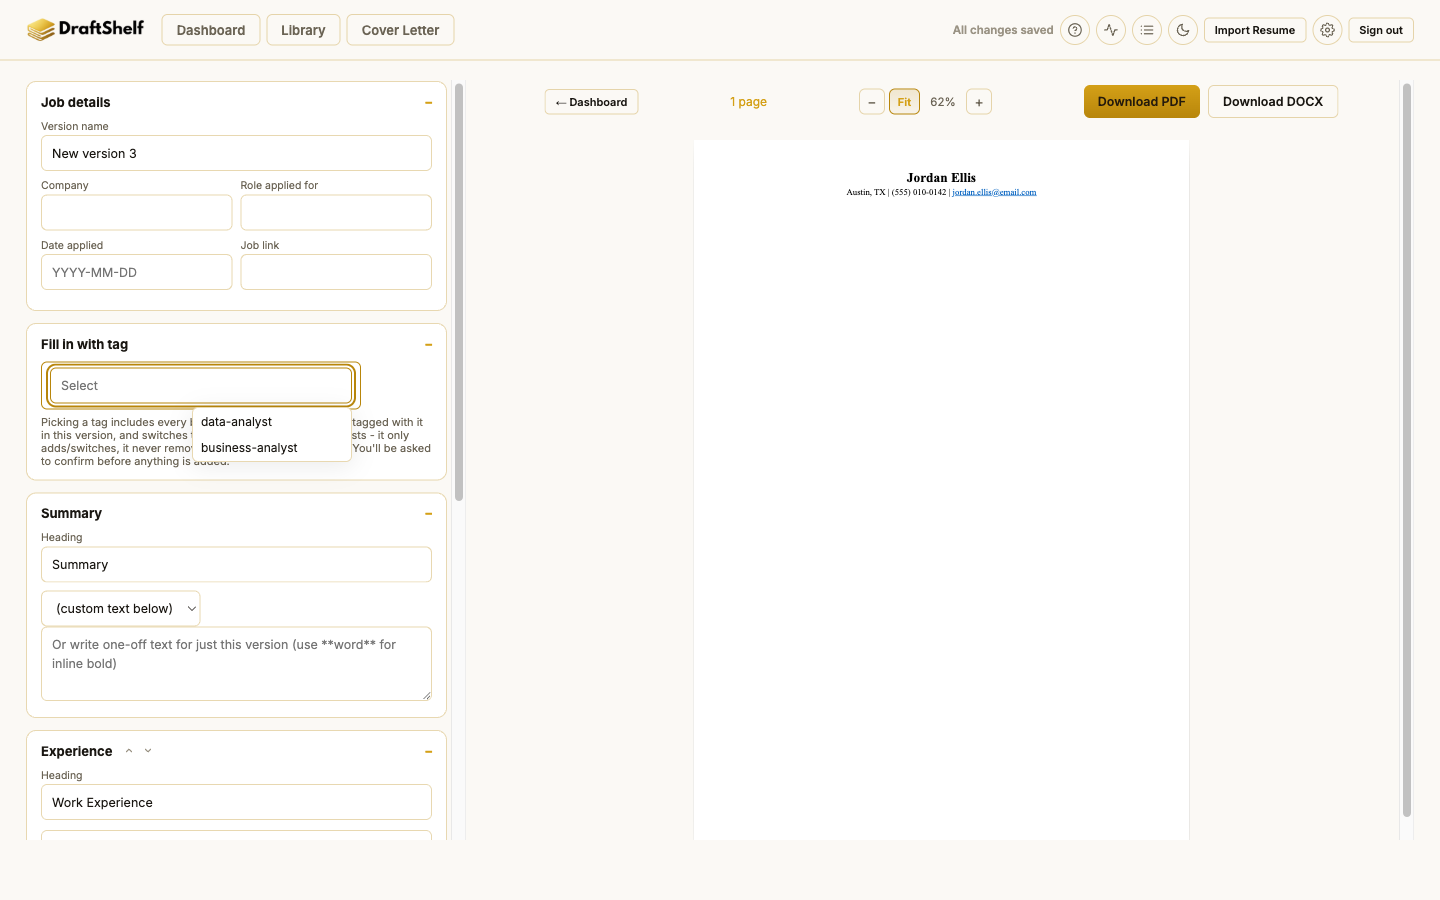Open the jordan.ellis email link in preview
Image resolution: width=1440 pixels, height=900 pixels.
[x=994, y=192]
